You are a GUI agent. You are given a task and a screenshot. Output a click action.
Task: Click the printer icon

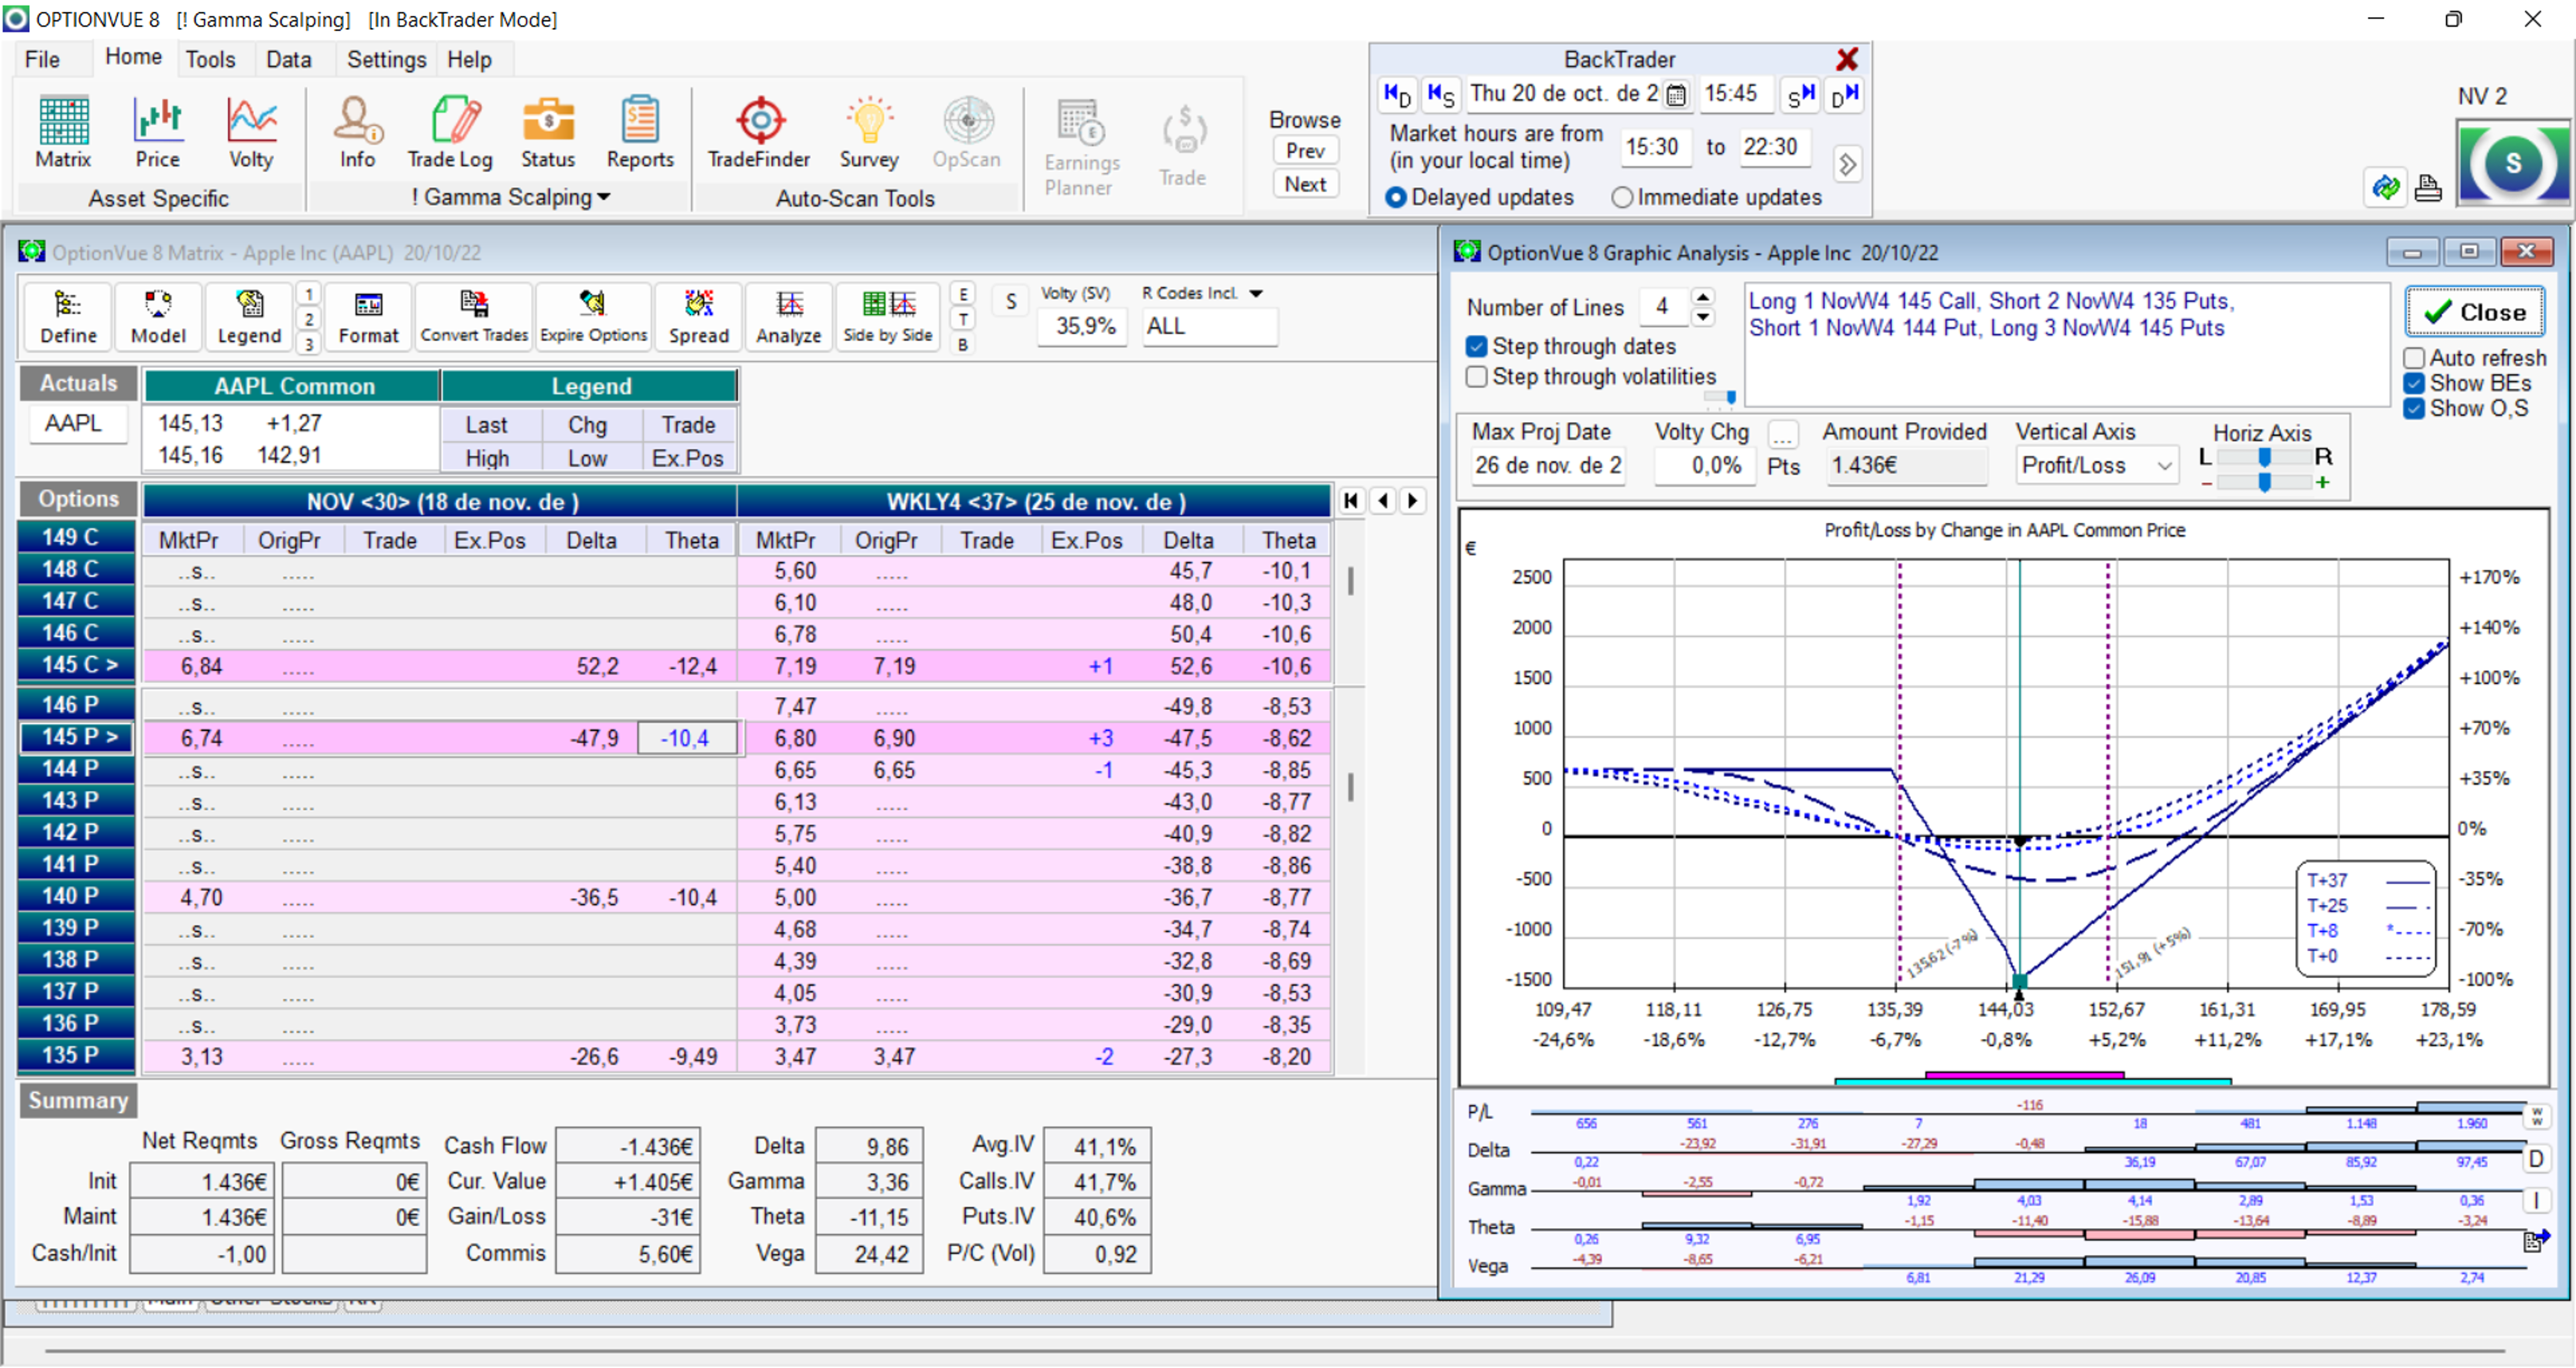[x=2428, y=188]
